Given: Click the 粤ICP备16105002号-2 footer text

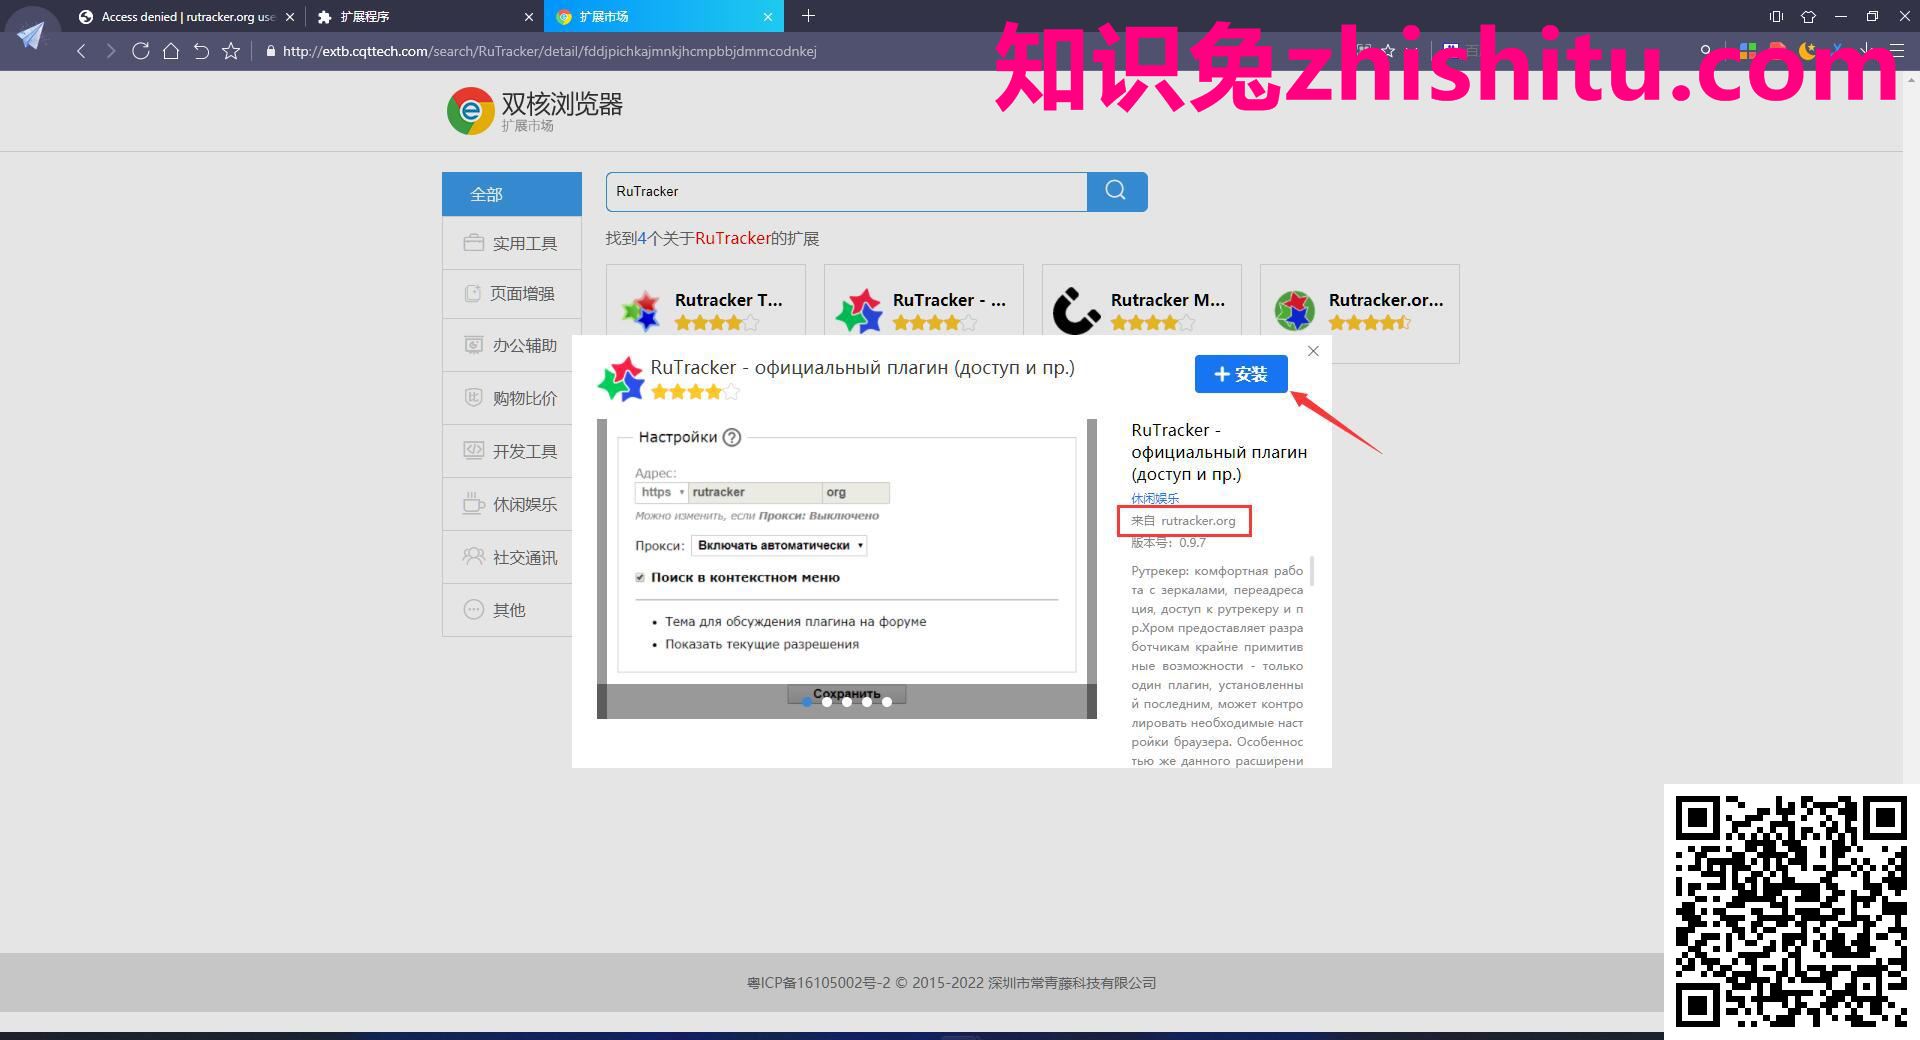Looking at the screenshot, I should pyautogui.click(x=818, y=983).
